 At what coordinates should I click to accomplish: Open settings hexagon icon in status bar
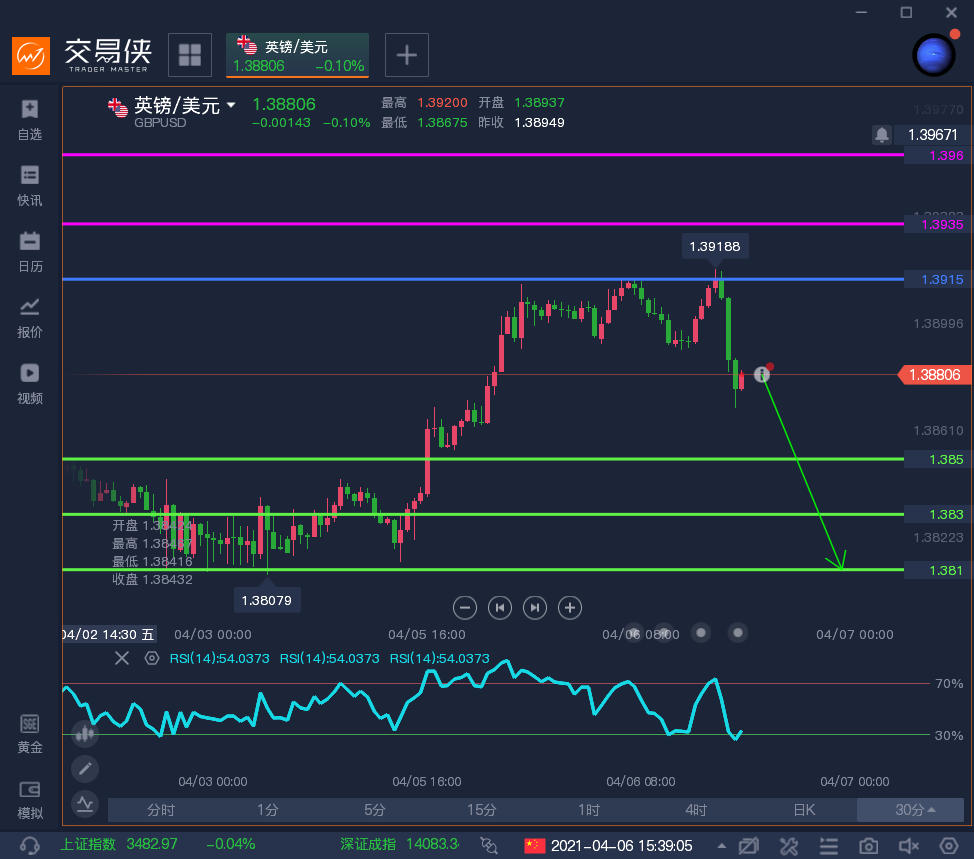(949, 845)
